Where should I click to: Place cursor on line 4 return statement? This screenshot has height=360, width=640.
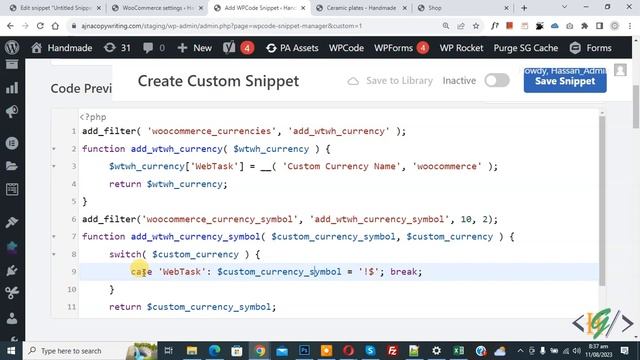tap(168, 184)
